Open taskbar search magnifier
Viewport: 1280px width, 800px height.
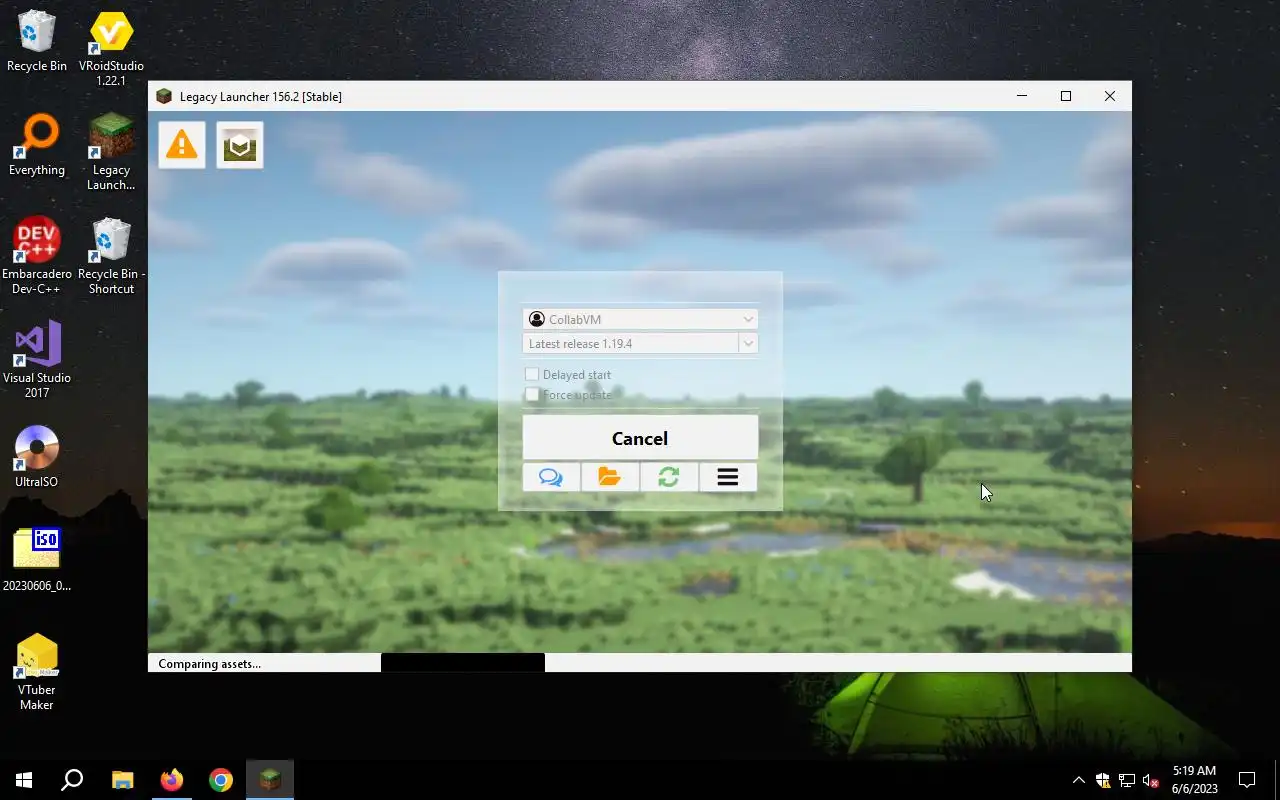coord(72,780)
